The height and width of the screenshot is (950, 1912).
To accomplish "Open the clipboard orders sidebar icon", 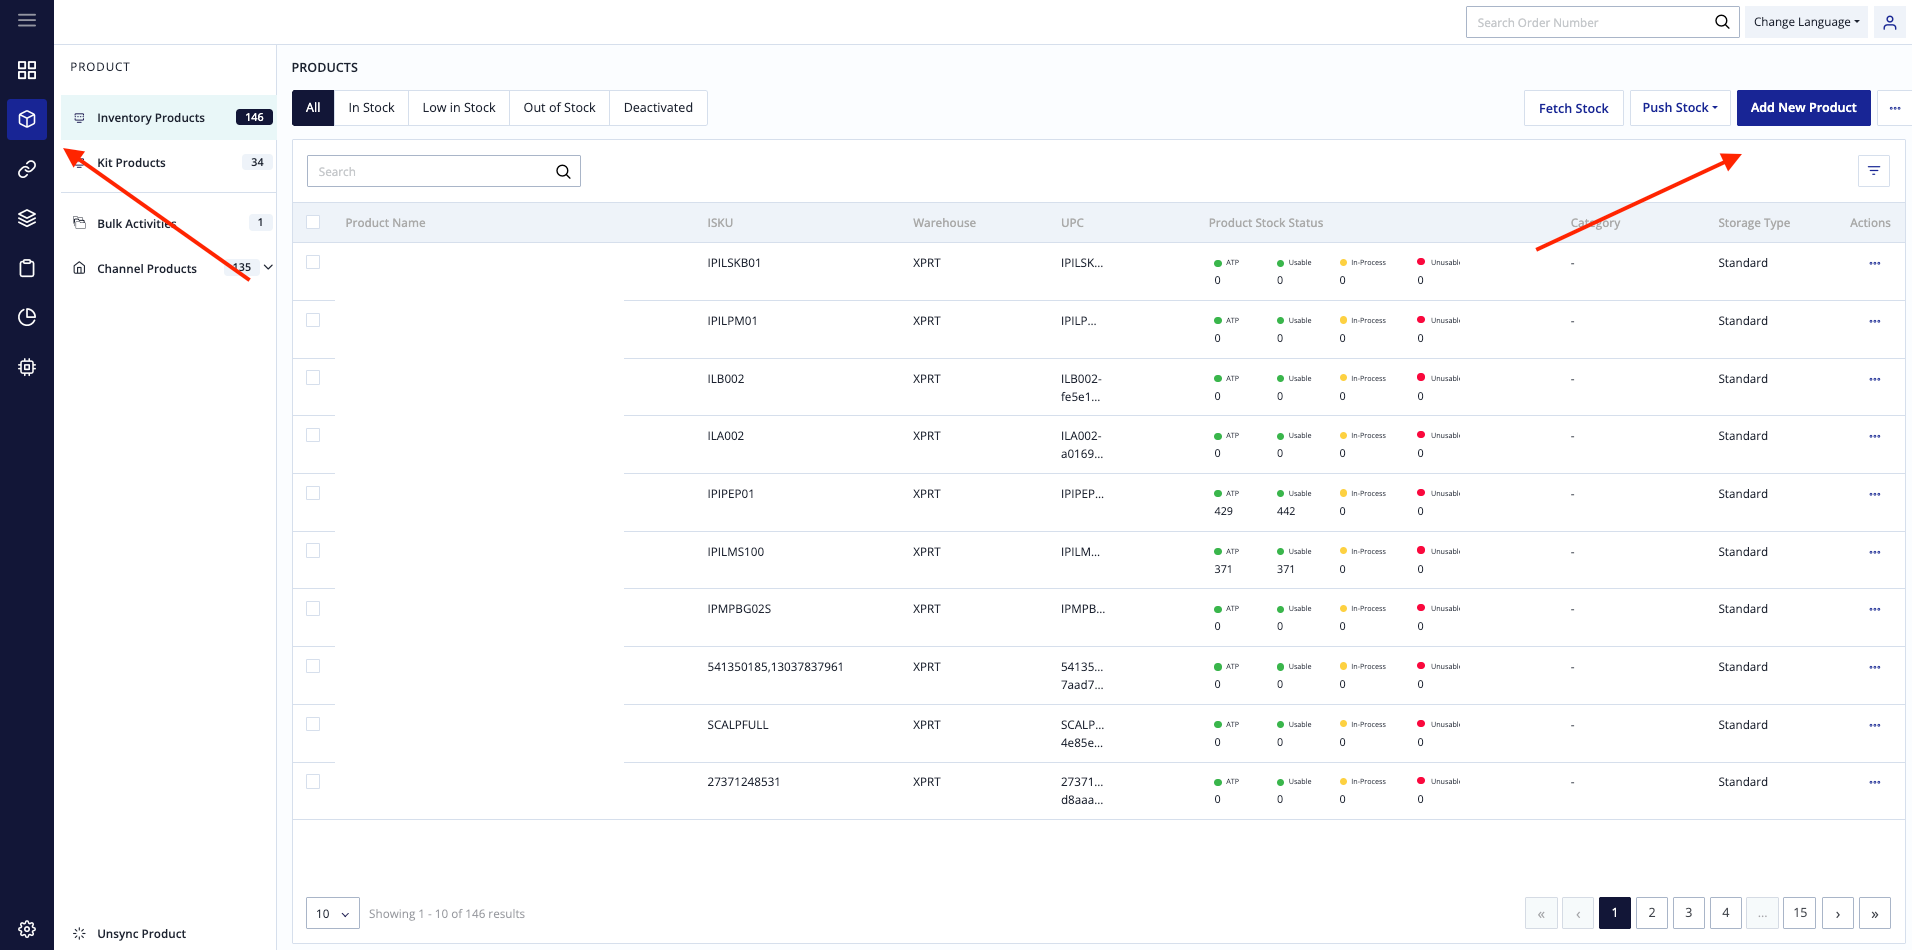I will [27, 268].
